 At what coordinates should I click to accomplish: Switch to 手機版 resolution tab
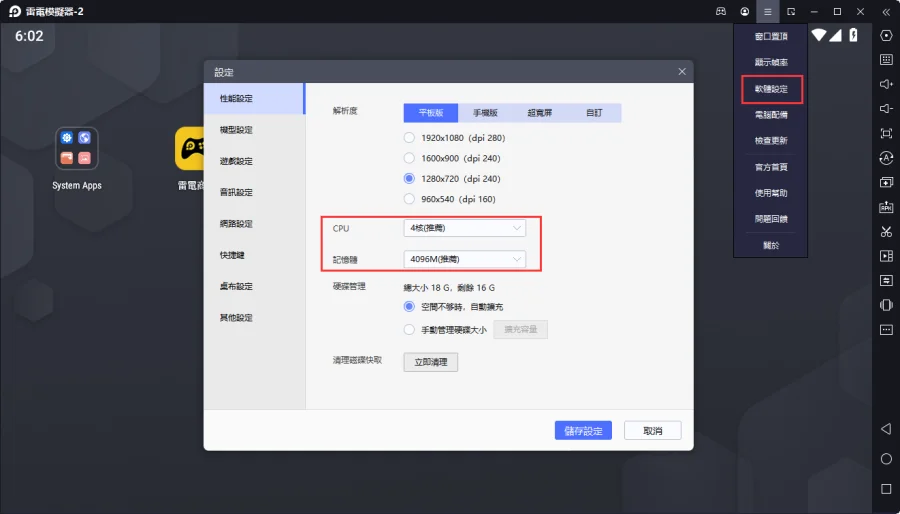[x=485, y=113]
